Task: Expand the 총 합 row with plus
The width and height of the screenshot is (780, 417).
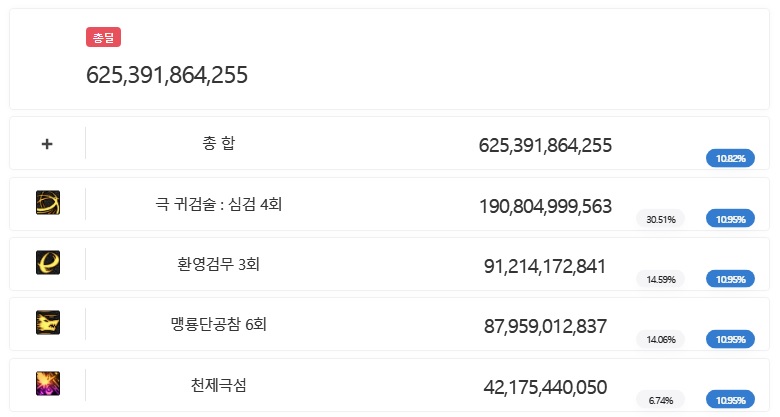Action: (47, 143)
